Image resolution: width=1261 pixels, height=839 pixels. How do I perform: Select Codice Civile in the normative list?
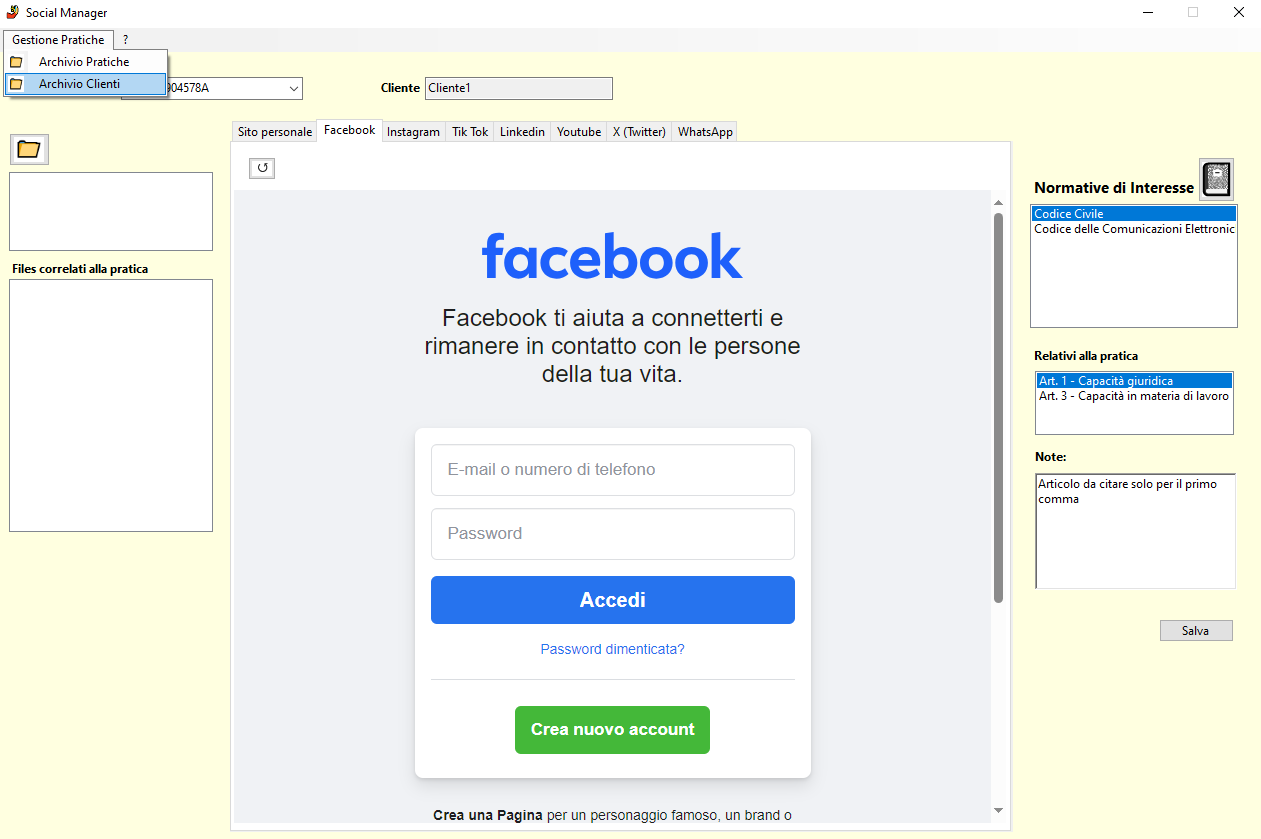(1134, 214)
